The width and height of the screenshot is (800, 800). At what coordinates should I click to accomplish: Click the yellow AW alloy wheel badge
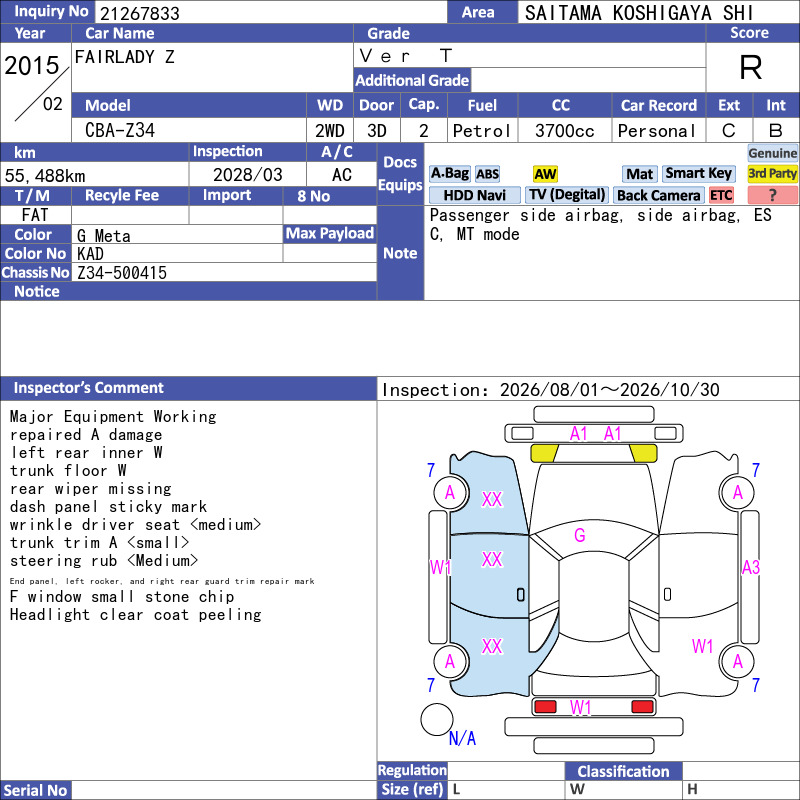[x=545, y=174]
